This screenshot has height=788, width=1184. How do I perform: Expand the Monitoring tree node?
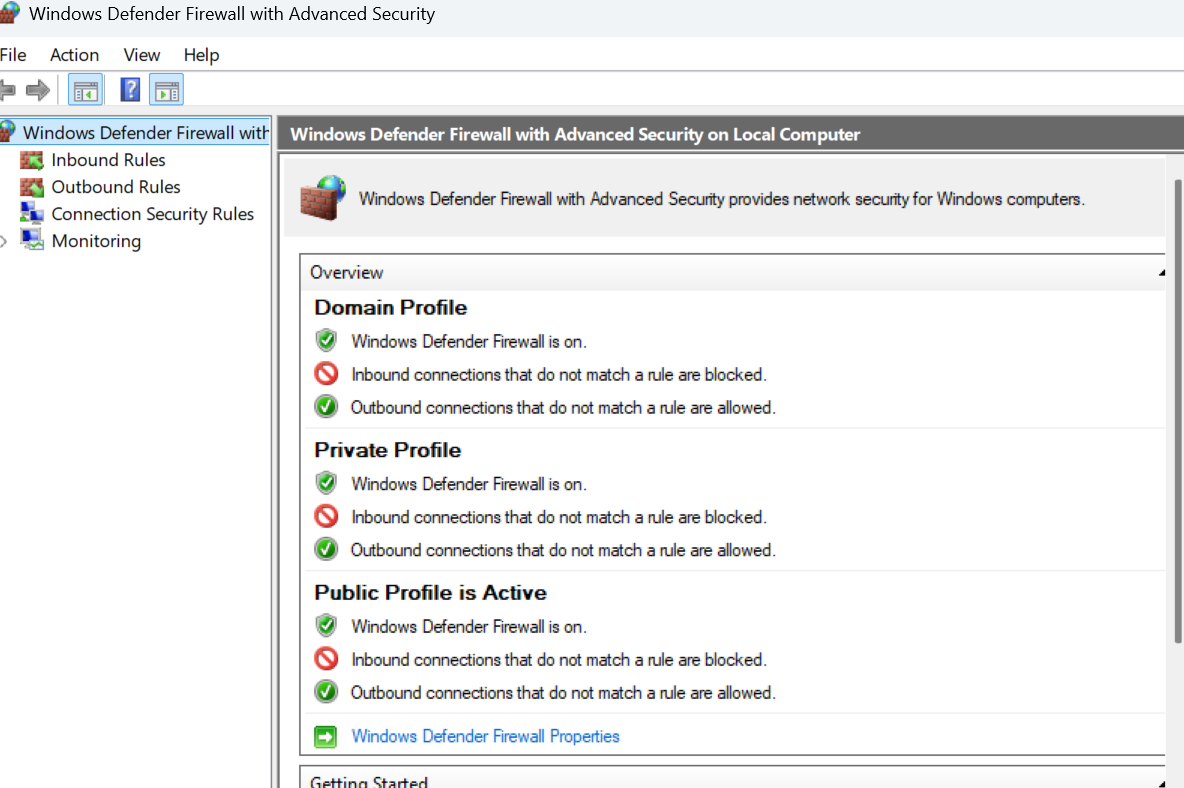coord(5,241)
